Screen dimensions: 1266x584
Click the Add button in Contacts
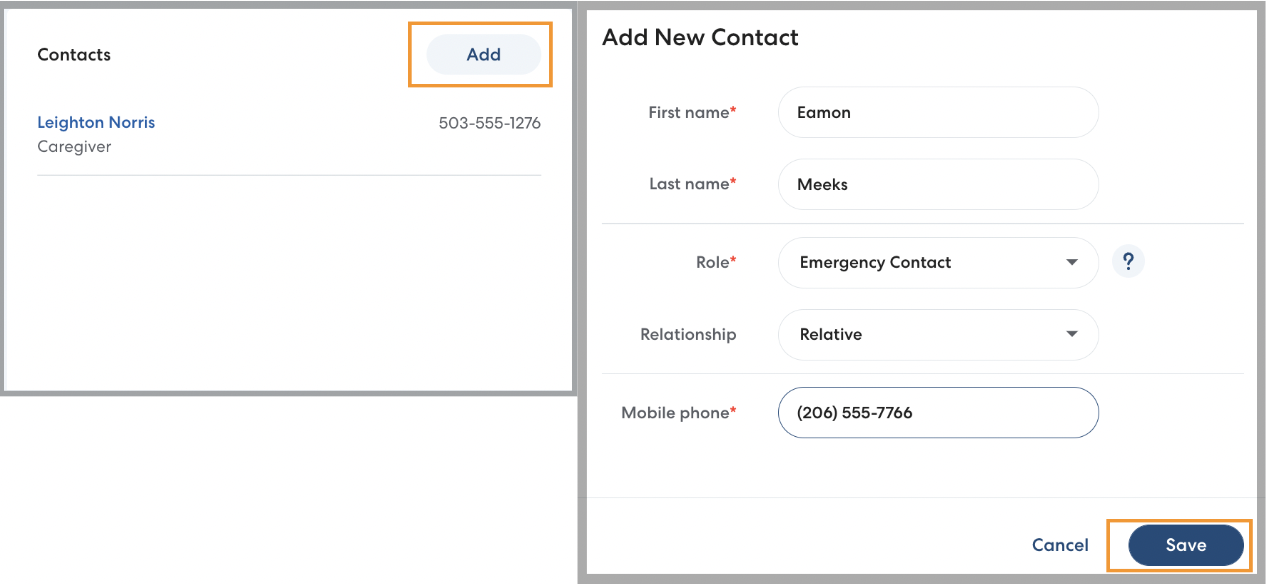[x=483, y=55]
